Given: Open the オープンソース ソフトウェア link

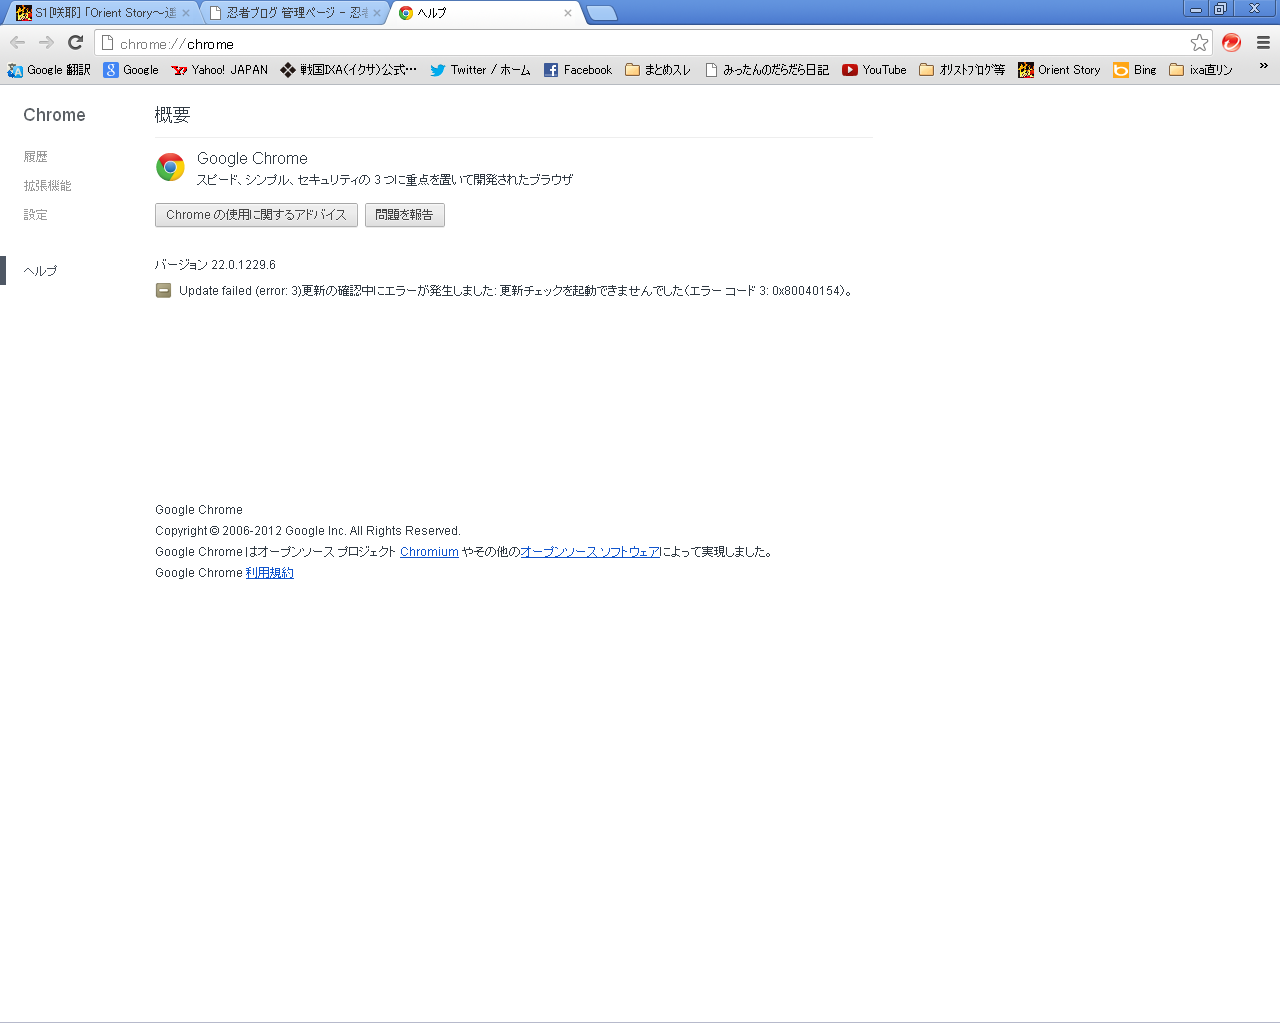Looking at the screenshot, I should click(x=590, y=552).
